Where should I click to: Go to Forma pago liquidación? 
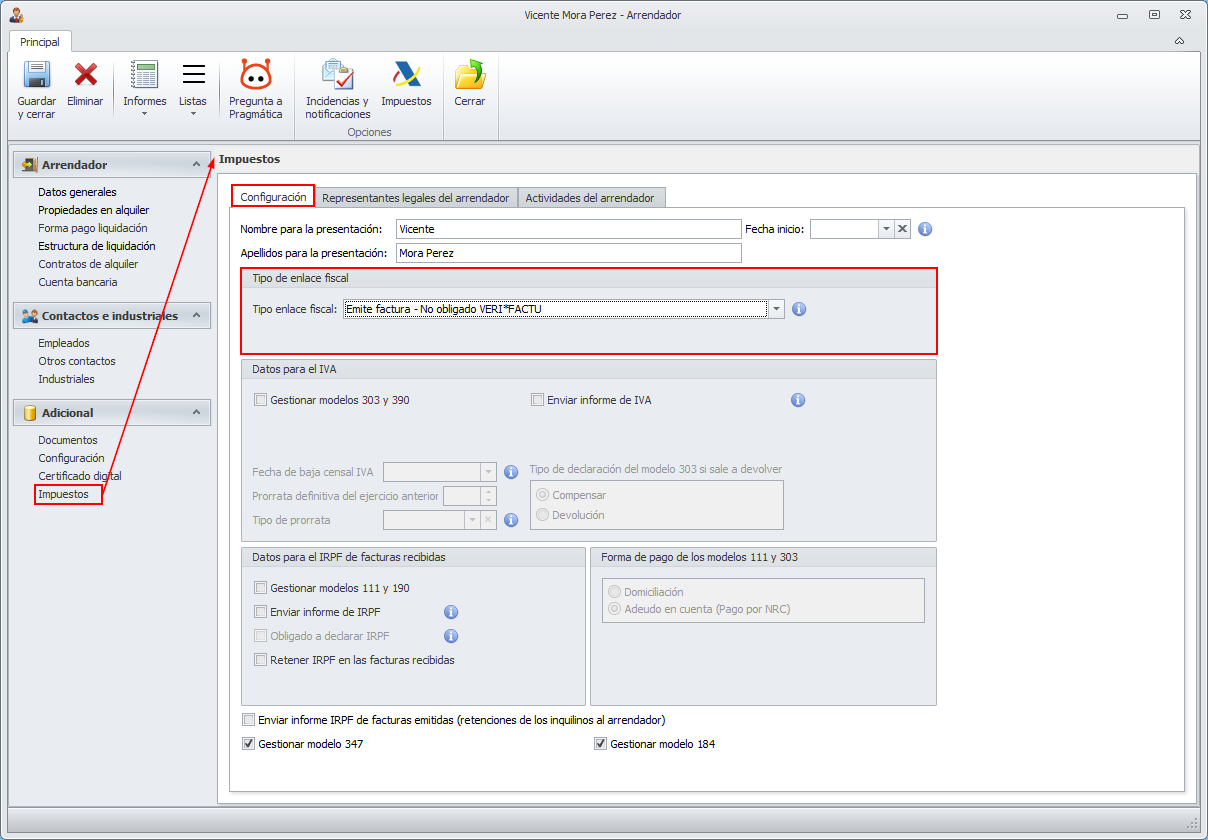[93, 228]
